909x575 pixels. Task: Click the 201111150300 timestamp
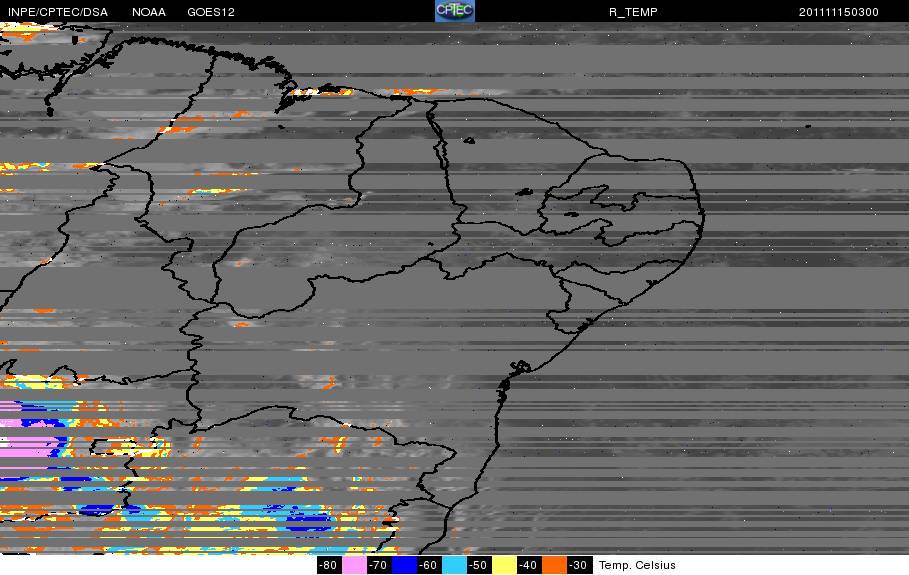point(838,12)
